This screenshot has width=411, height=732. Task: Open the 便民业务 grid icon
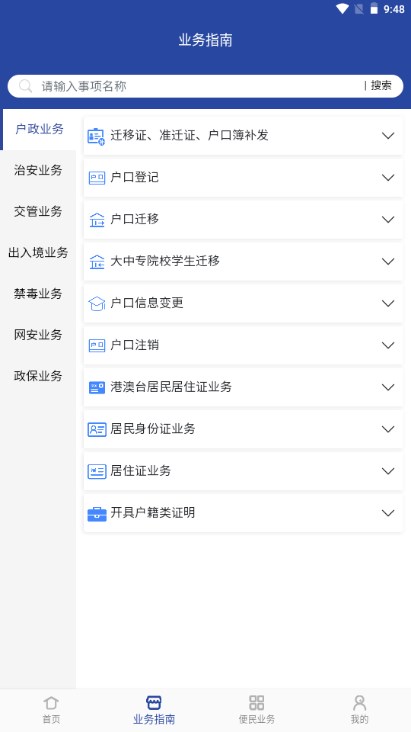[x=256, y=703]
